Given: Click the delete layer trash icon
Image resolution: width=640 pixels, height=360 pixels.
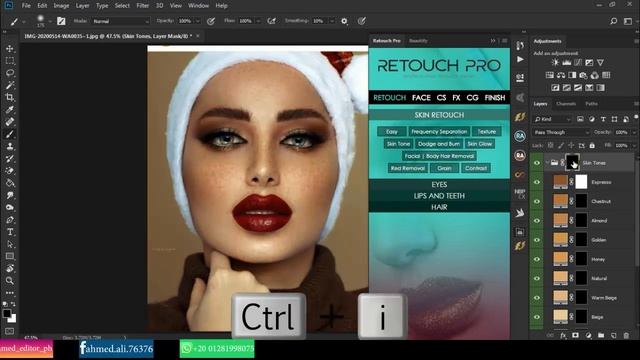Looking at the screenshot, I should [626, 336].
